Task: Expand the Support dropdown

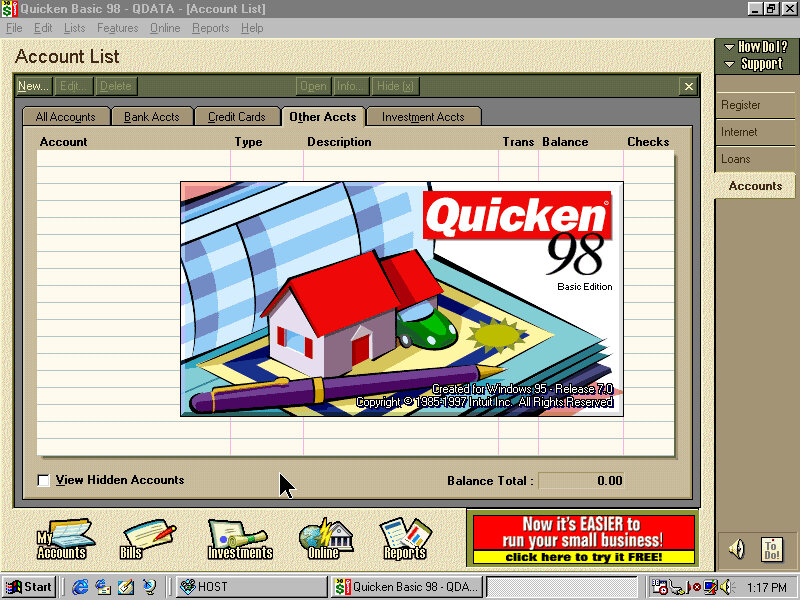Action: pyautogui.click(x=756, y=64)
